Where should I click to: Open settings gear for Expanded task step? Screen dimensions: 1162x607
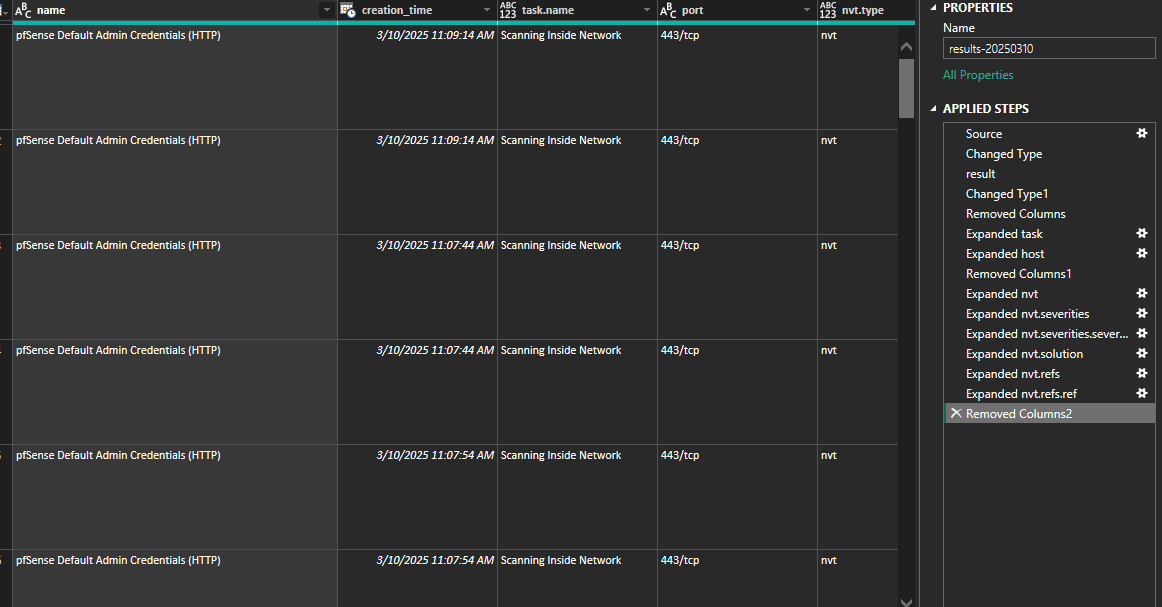(1142, 233)
